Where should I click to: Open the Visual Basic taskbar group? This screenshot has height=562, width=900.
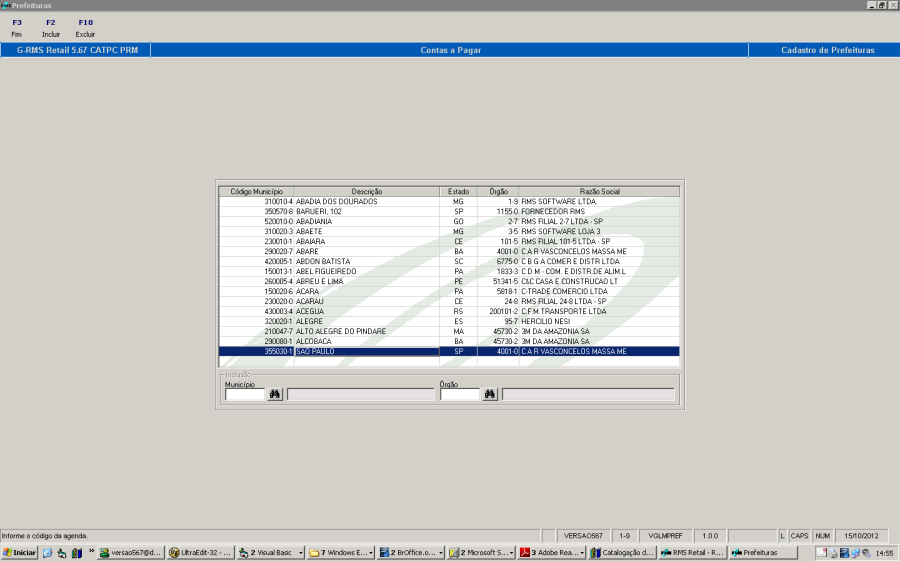click(x=270, y=552)
